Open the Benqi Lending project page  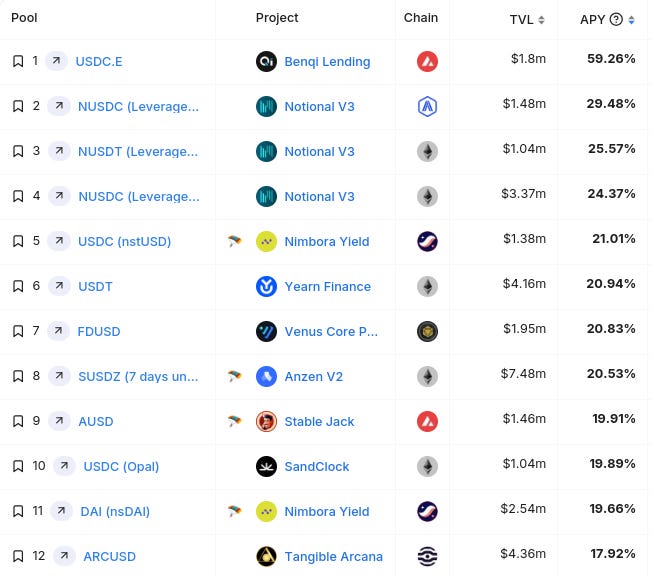327,61
